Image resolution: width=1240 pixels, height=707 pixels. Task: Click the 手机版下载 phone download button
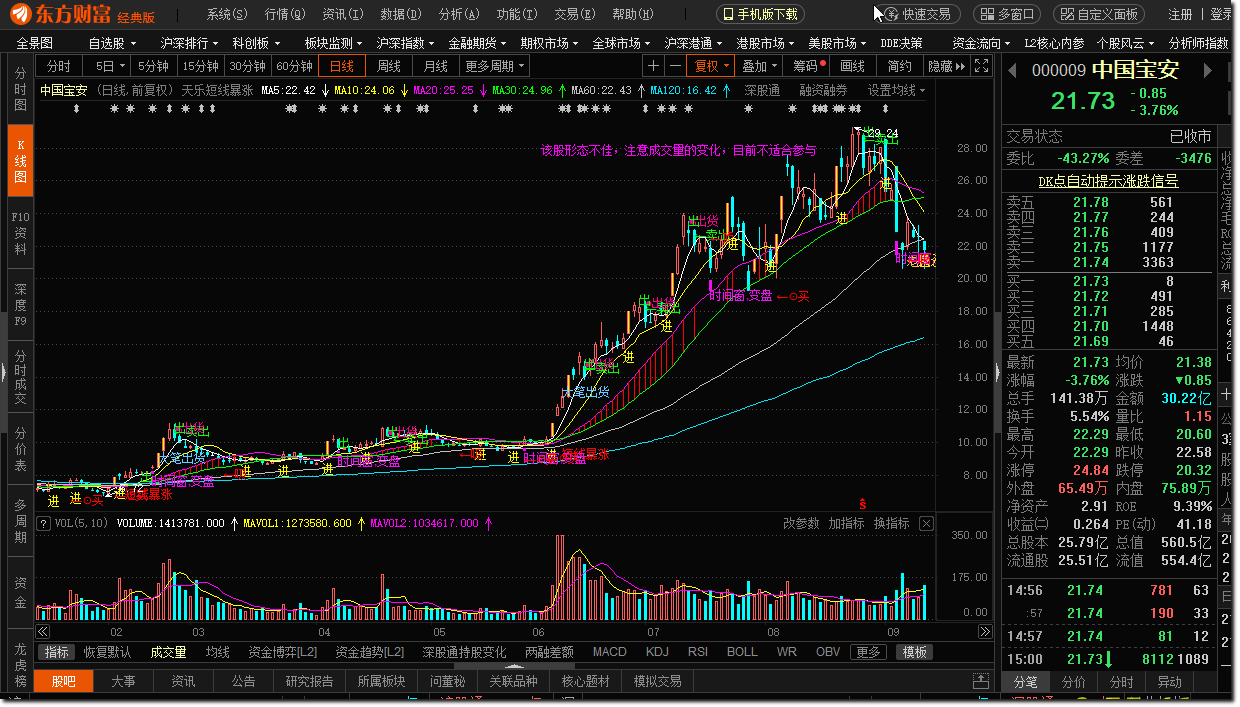tap(760, 14)
